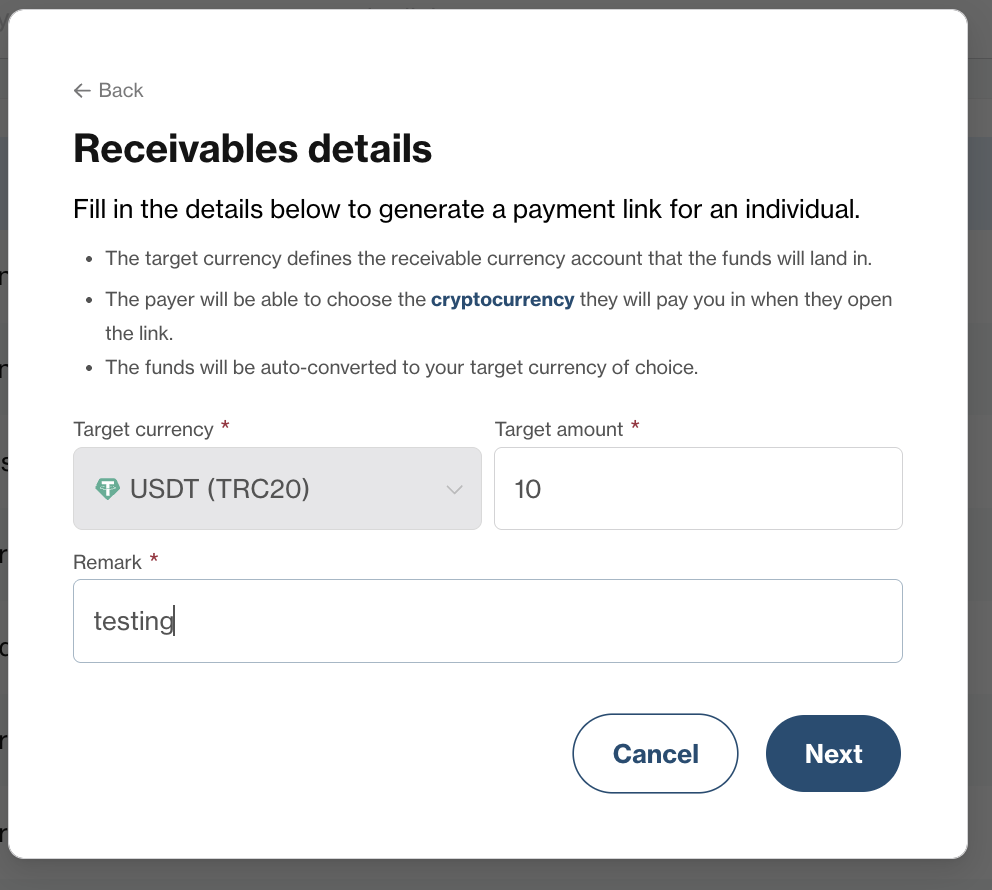The width and height of the screenshot is (992, 890).
Task: Click the Cancel button
Action: (655, 753)
